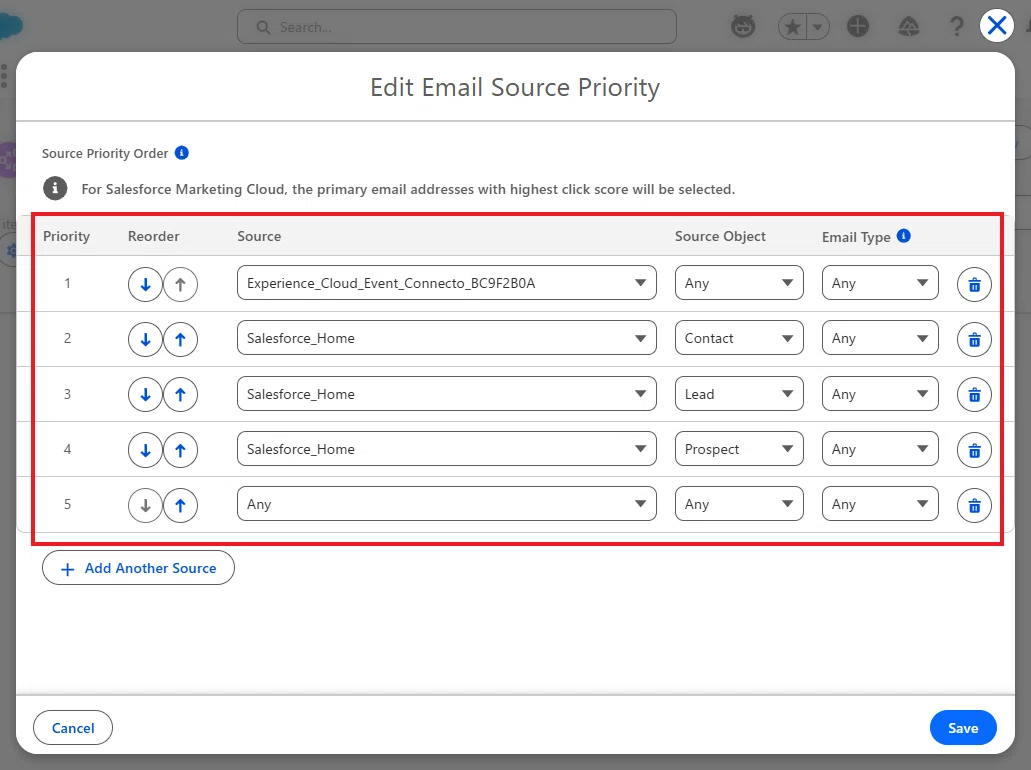Open the help question mark icon

coord(957,26)
